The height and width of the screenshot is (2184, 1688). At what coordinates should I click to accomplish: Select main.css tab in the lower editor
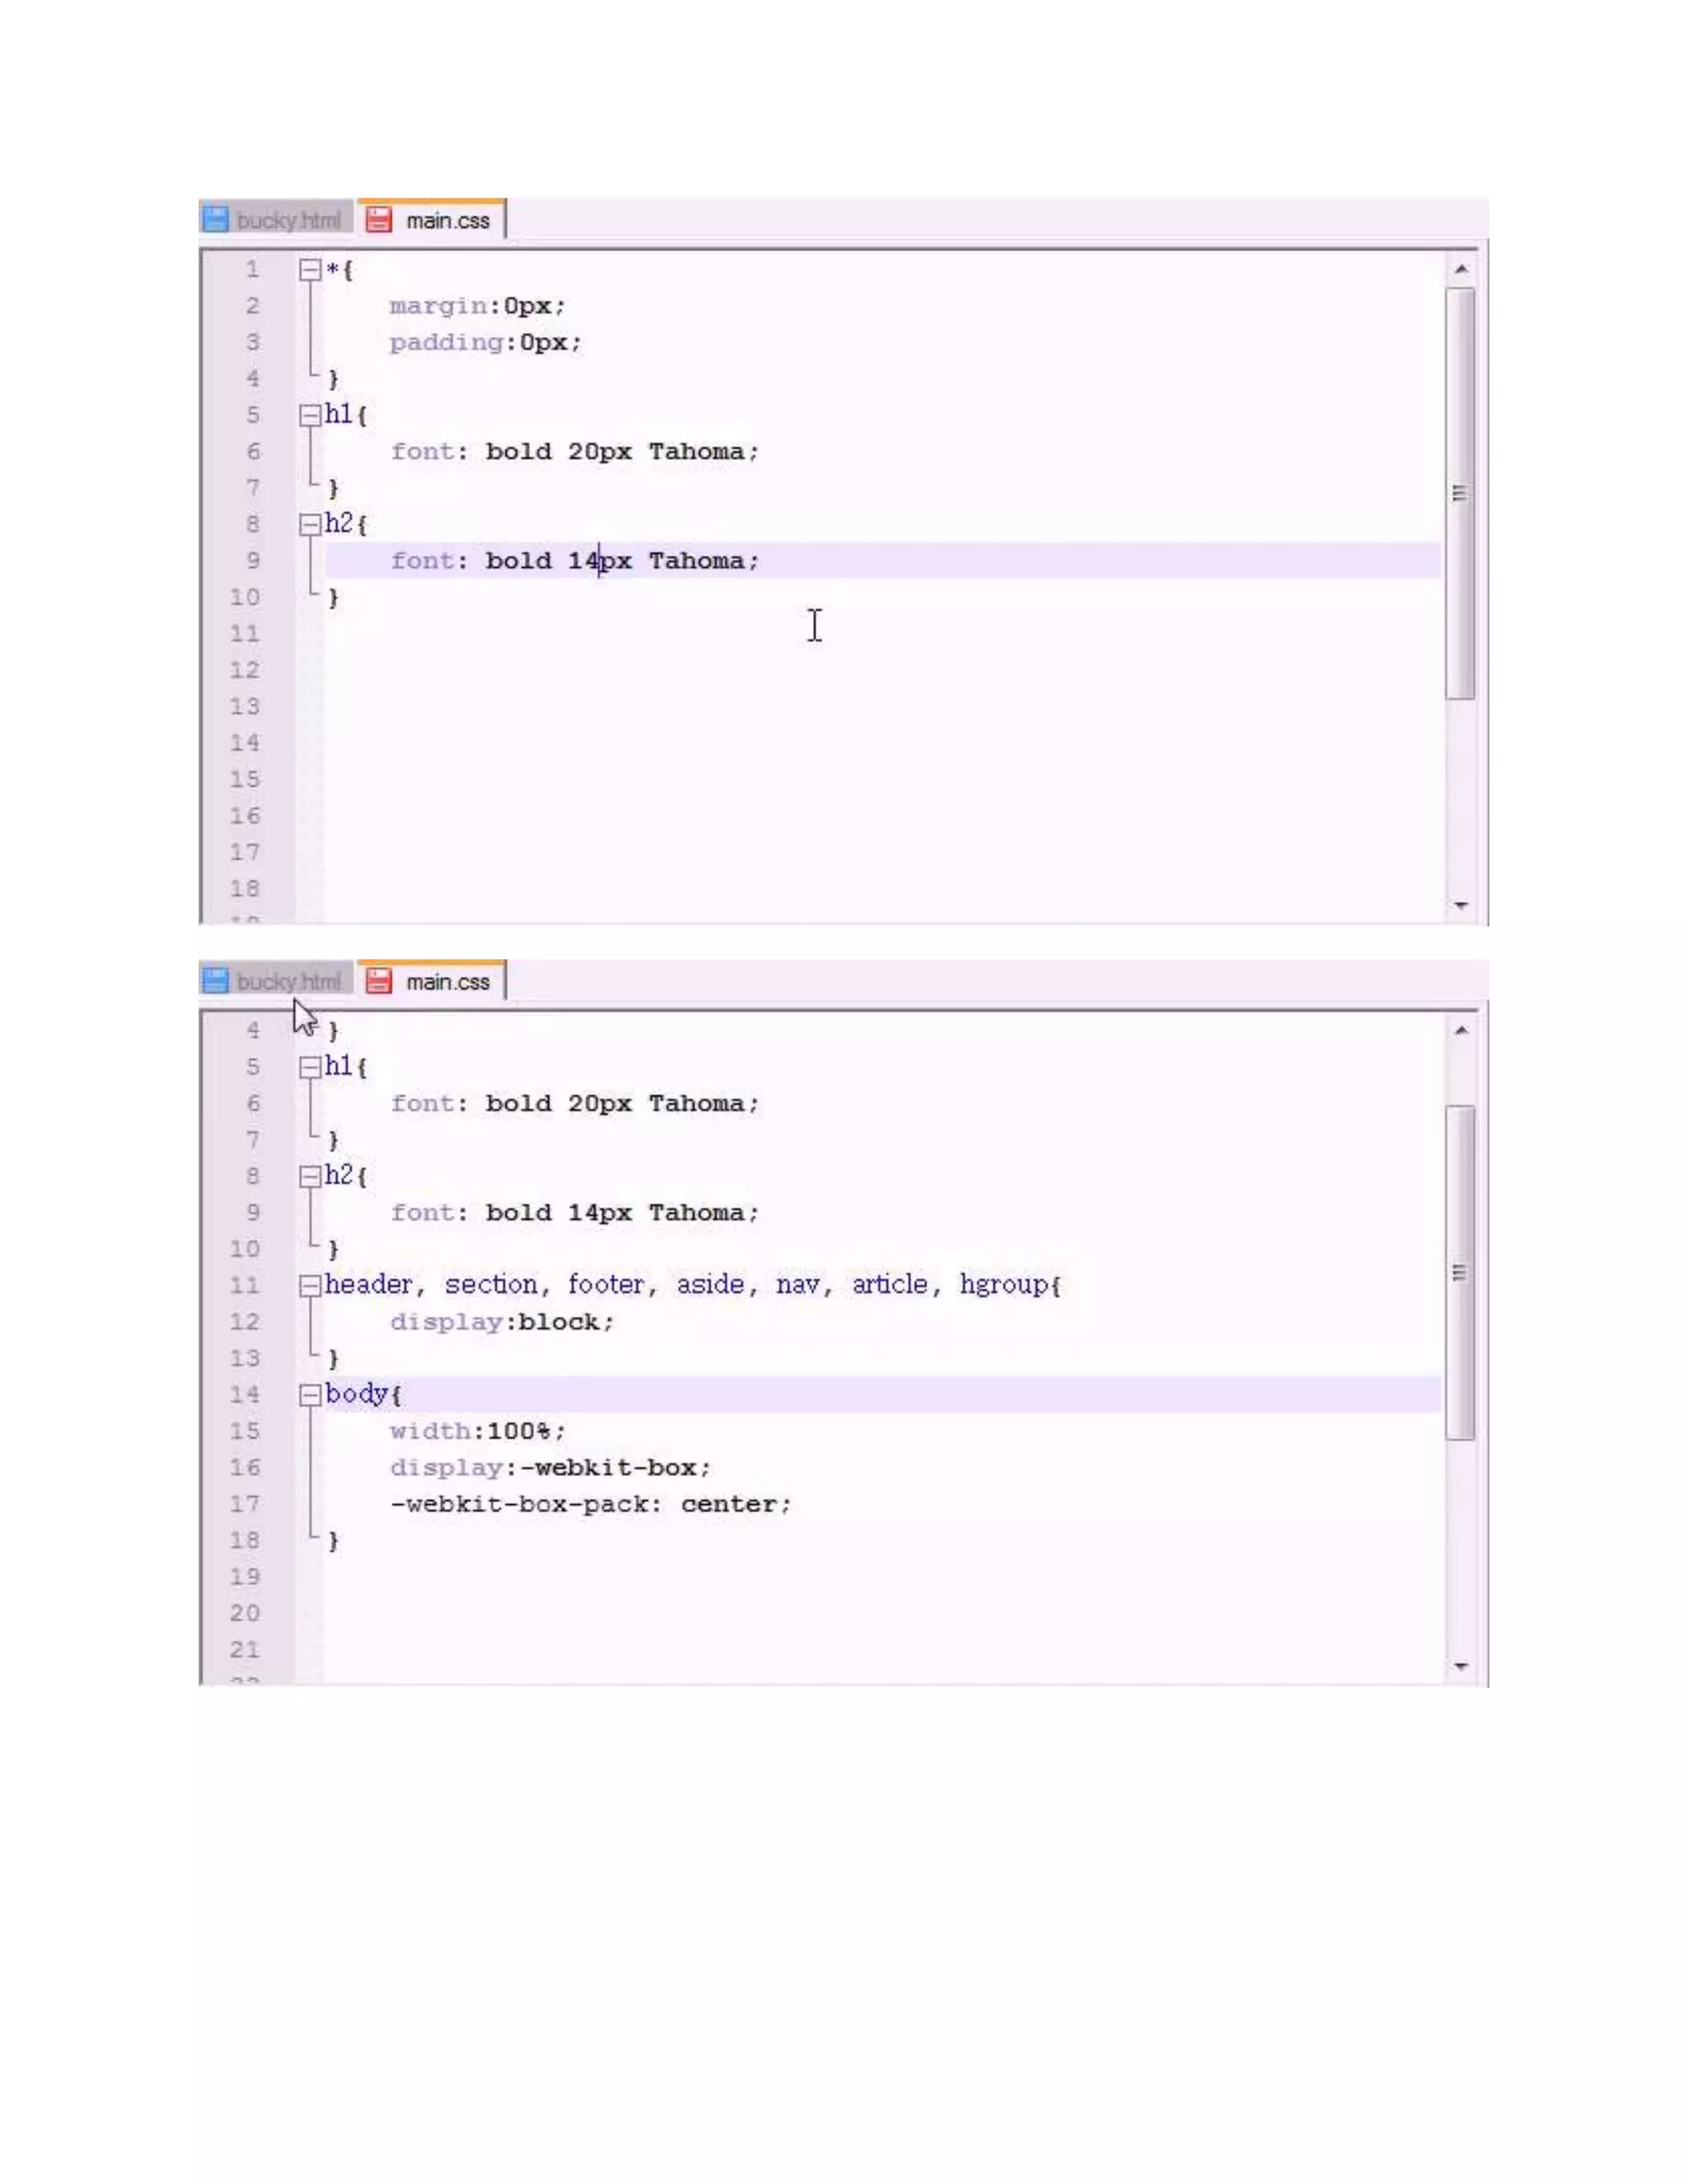(432, 981)
